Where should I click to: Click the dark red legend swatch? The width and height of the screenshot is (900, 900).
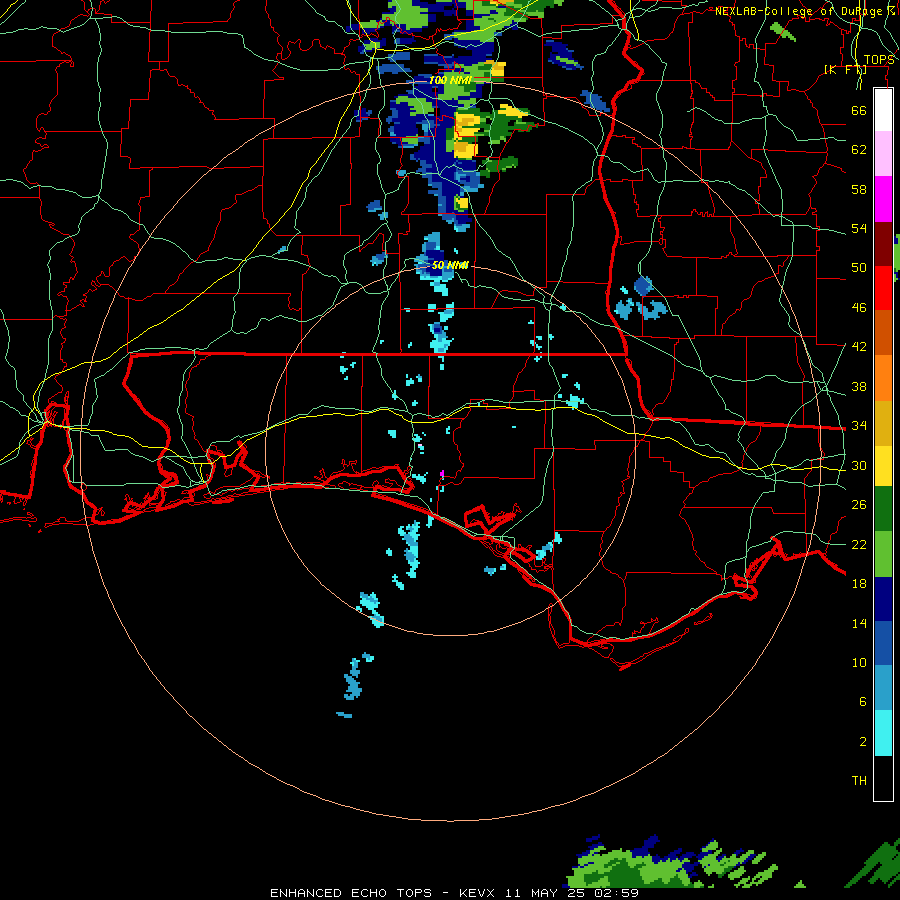tap(883, 244)
